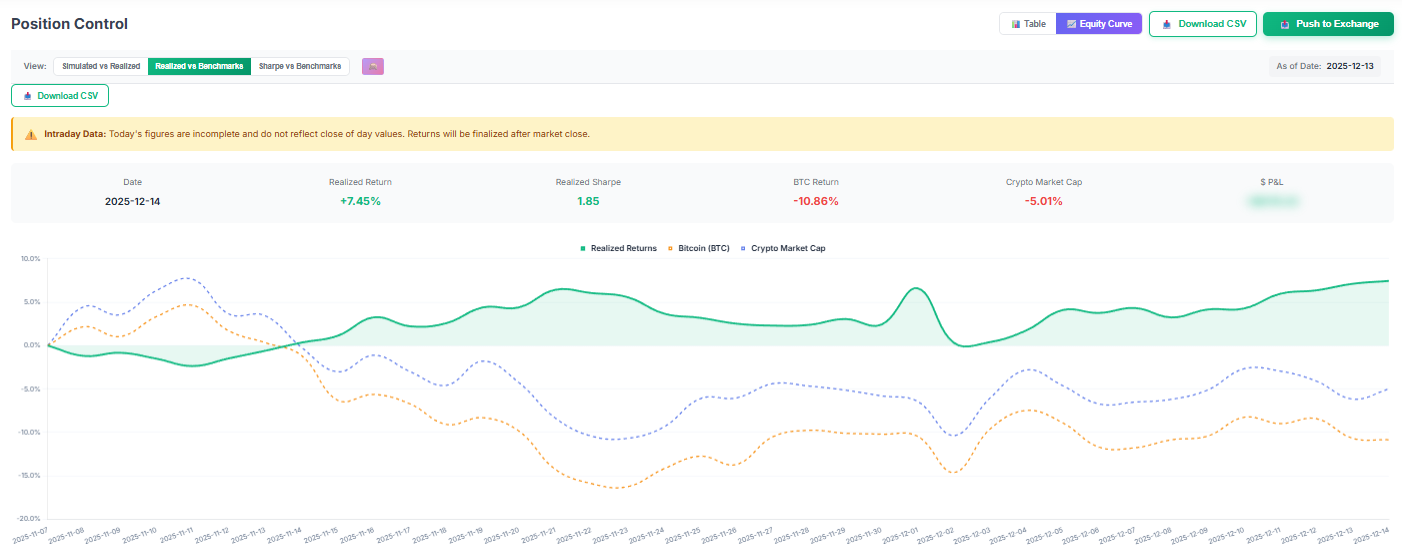Click the Push to Exchange button
Screen dimensions: 1402x548
pos(1328,24)
